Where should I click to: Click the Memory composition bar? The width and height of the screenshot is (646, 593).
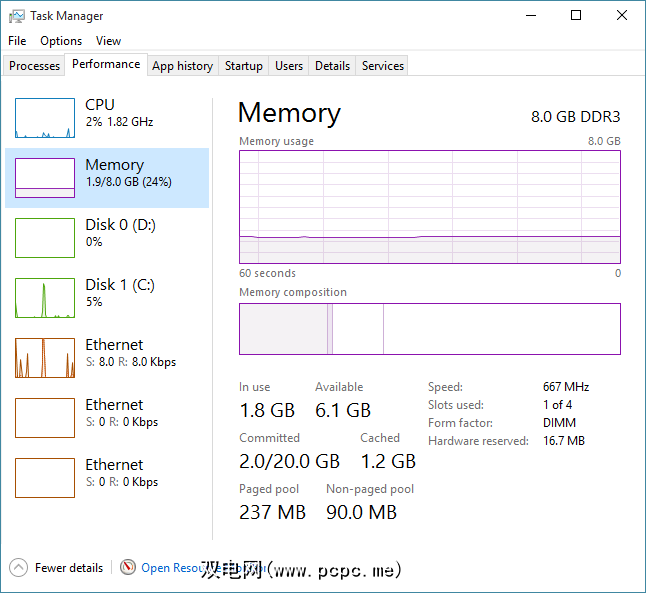pyautogui.click(x=429, y=329)
